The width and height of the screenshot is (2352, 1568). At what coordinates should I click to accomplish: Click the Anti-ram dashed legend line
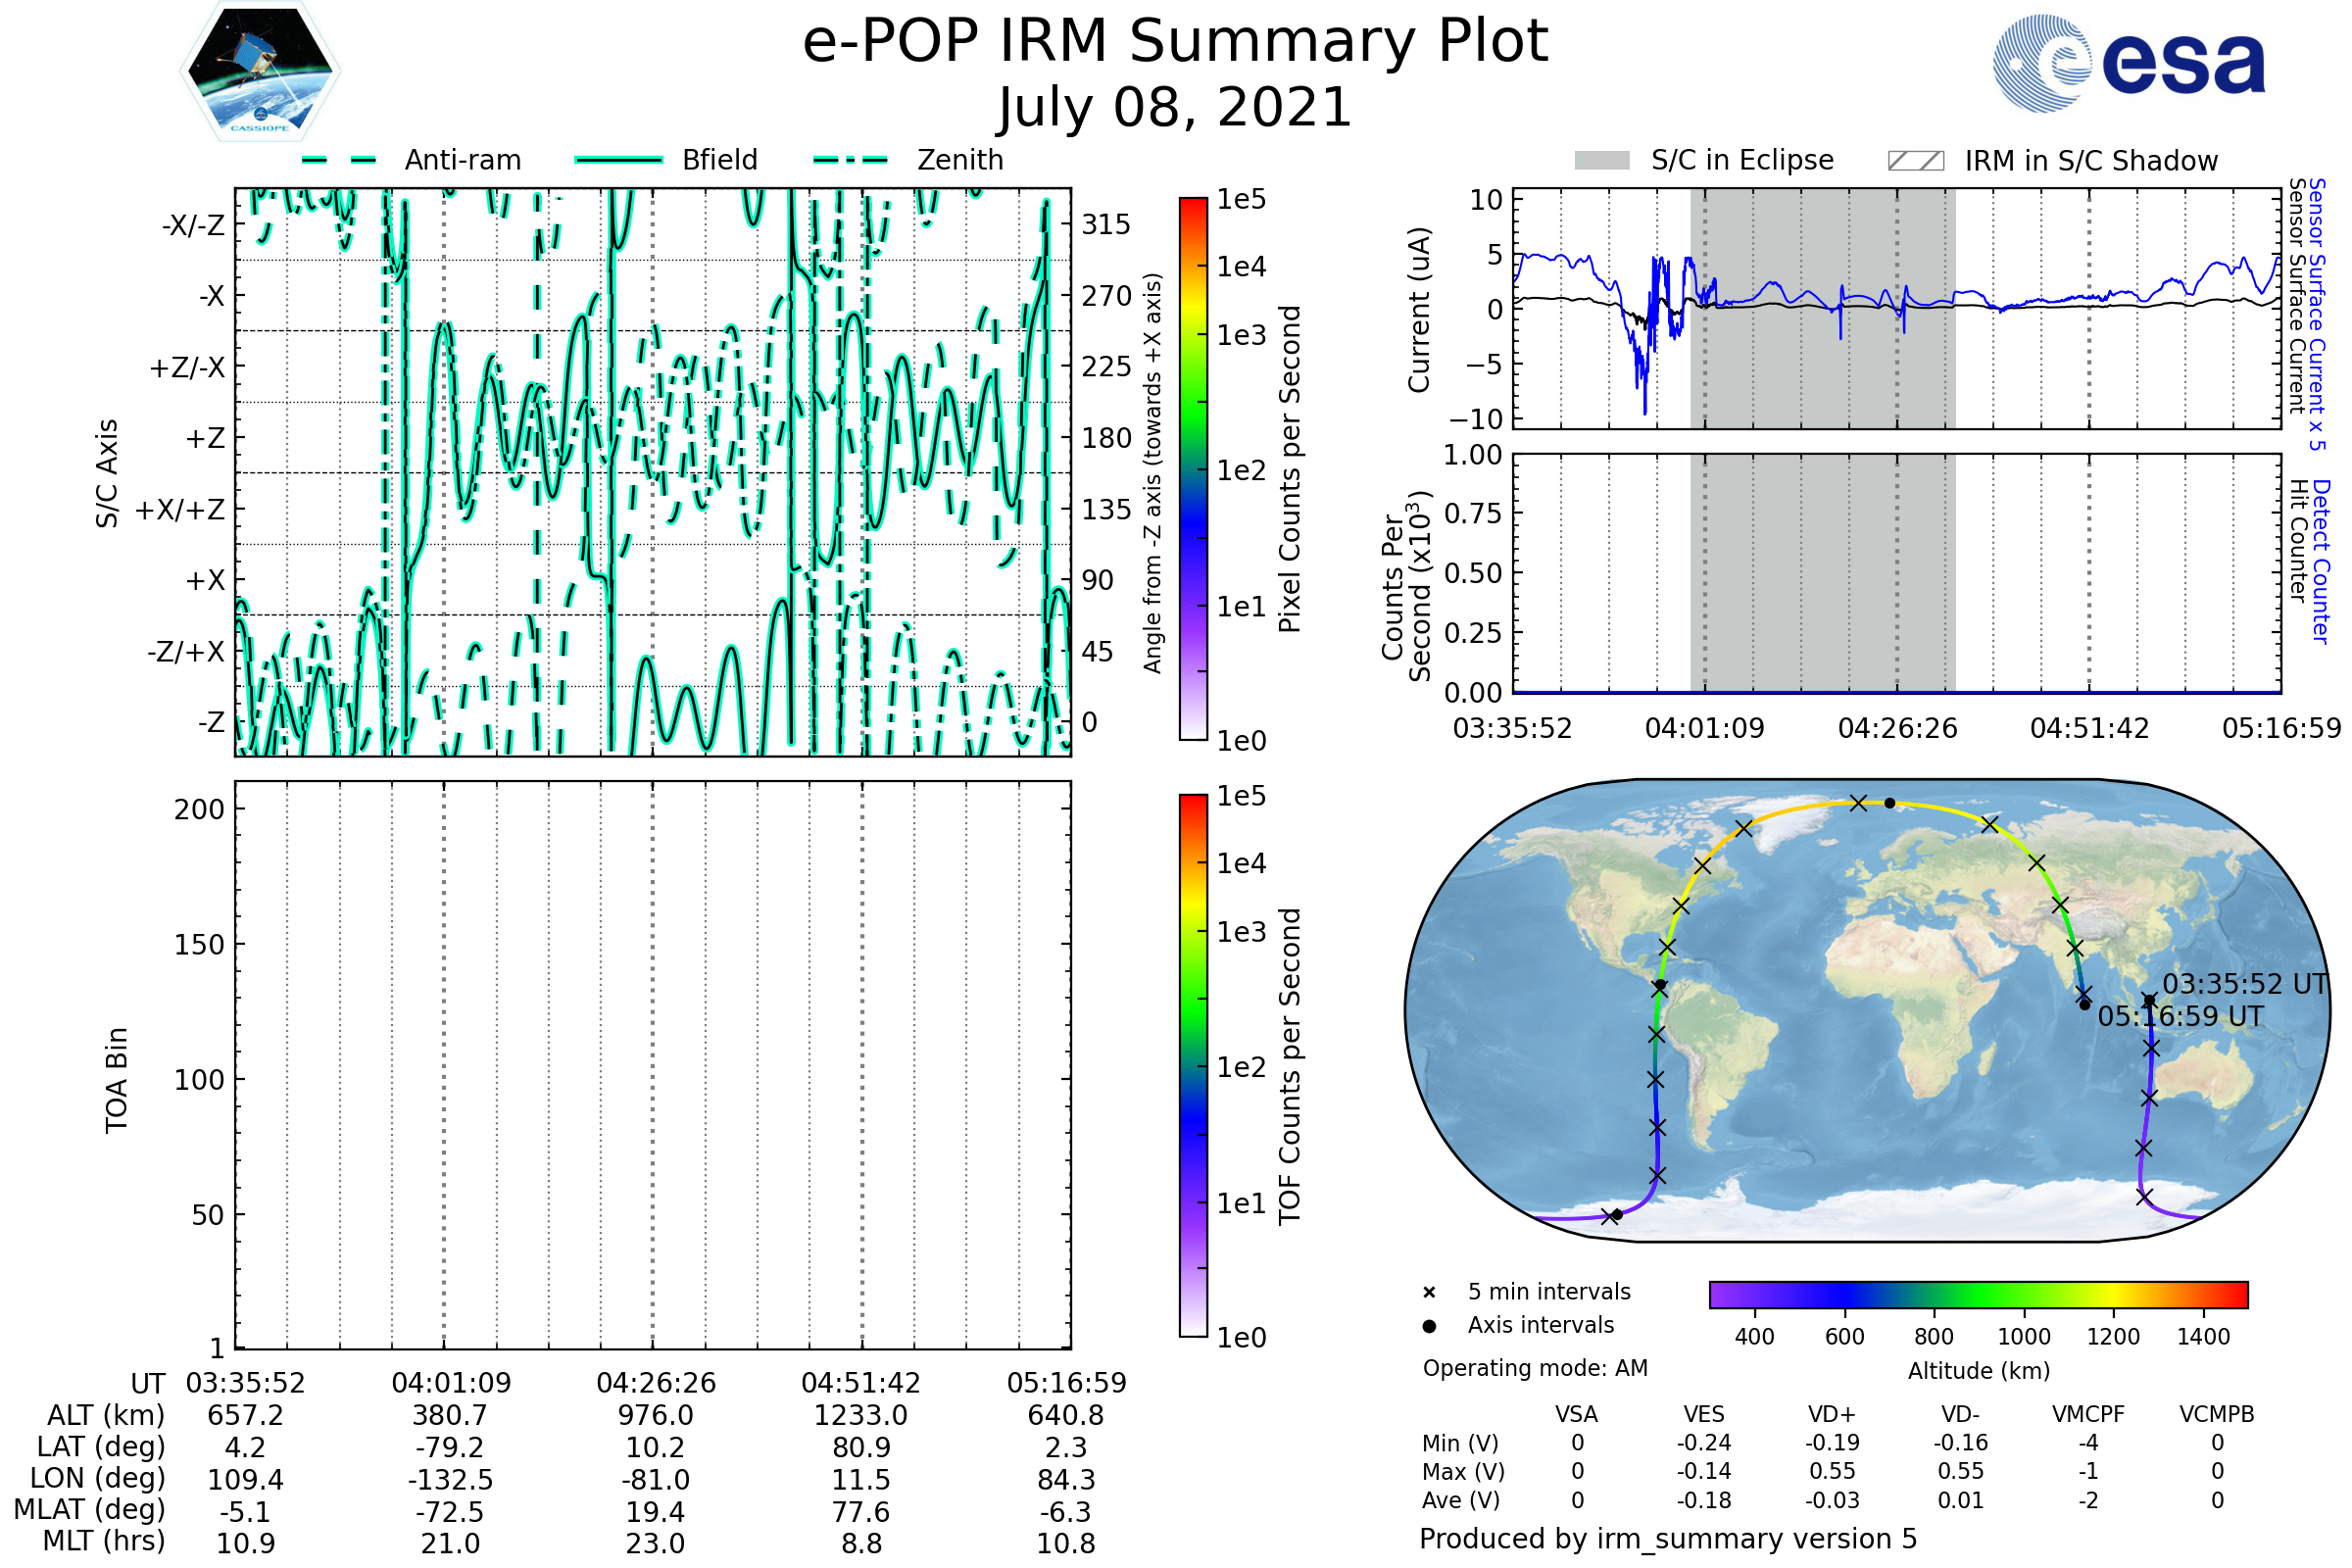[x=339, y=160]
